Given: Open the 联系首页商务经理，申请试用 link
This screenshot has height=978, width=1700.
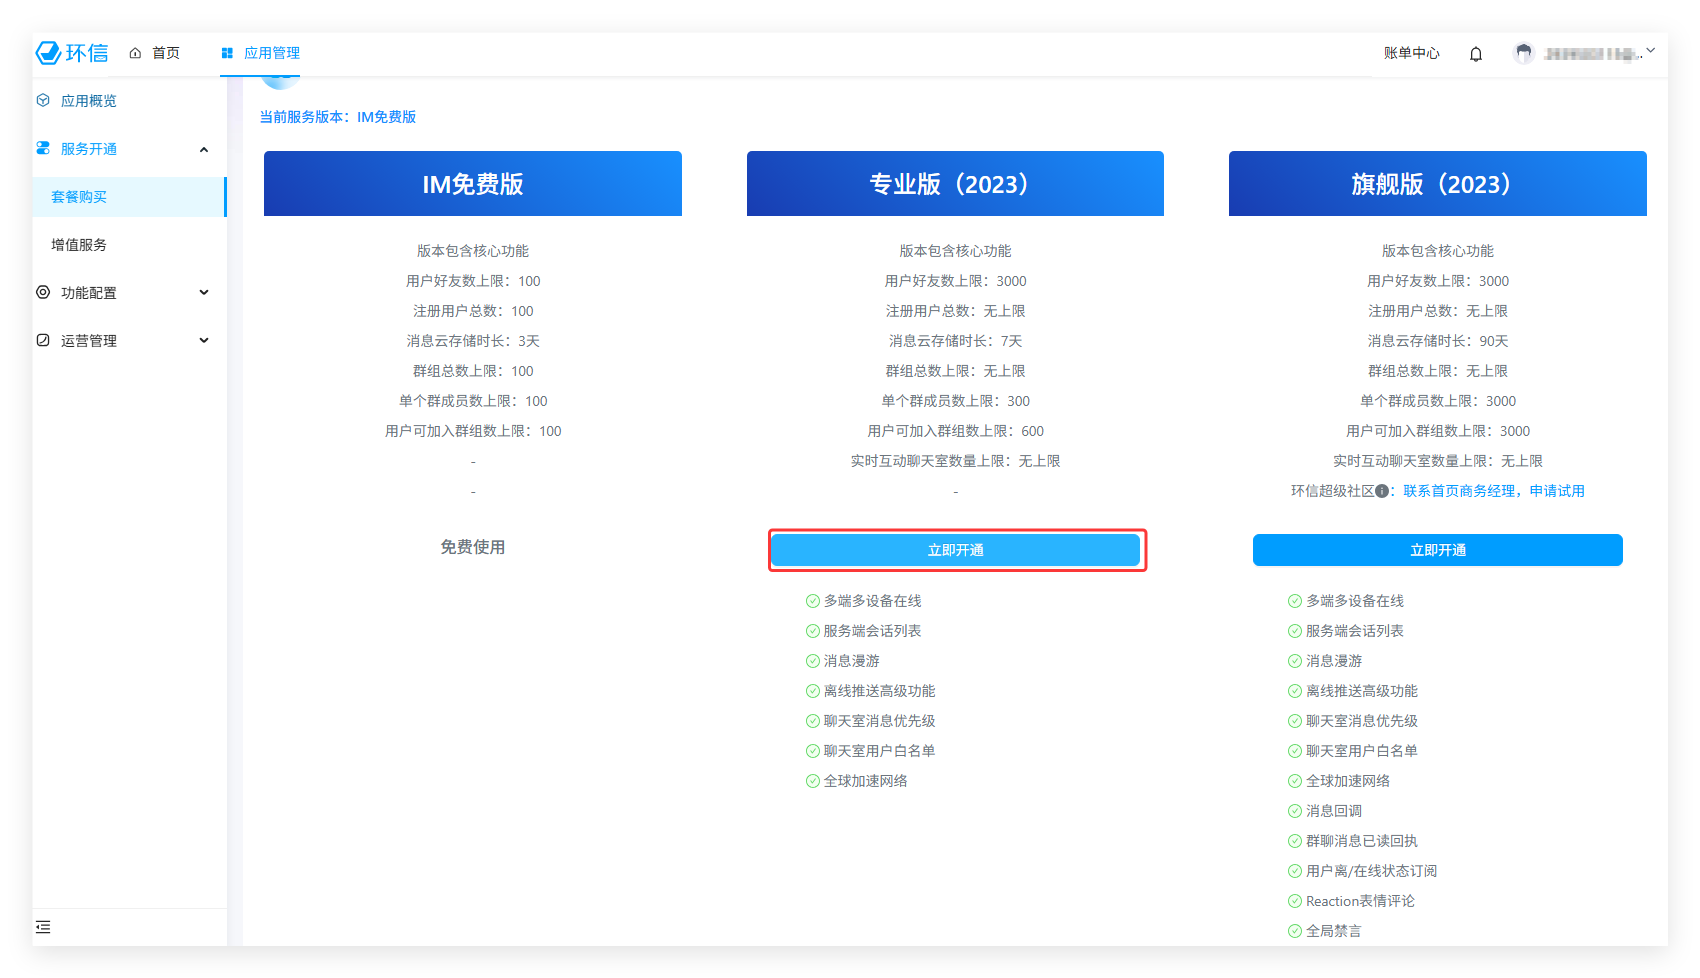Looking at the screenshot, I should (x=1493, y=491).
